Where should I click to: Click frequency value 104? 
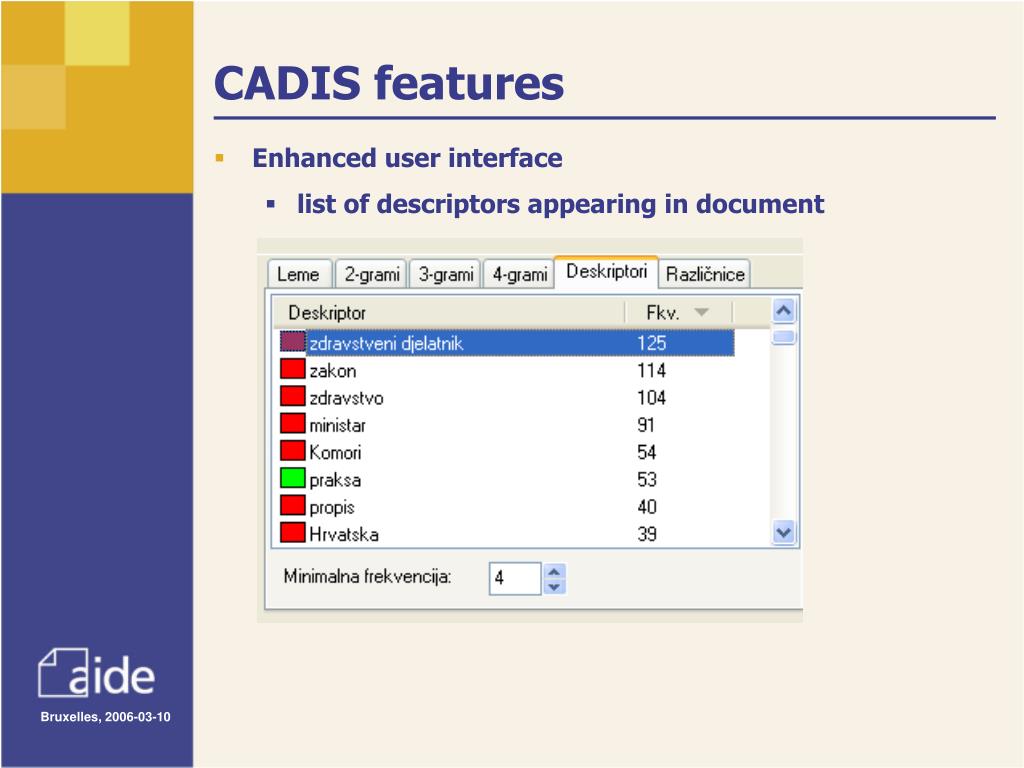651,398
